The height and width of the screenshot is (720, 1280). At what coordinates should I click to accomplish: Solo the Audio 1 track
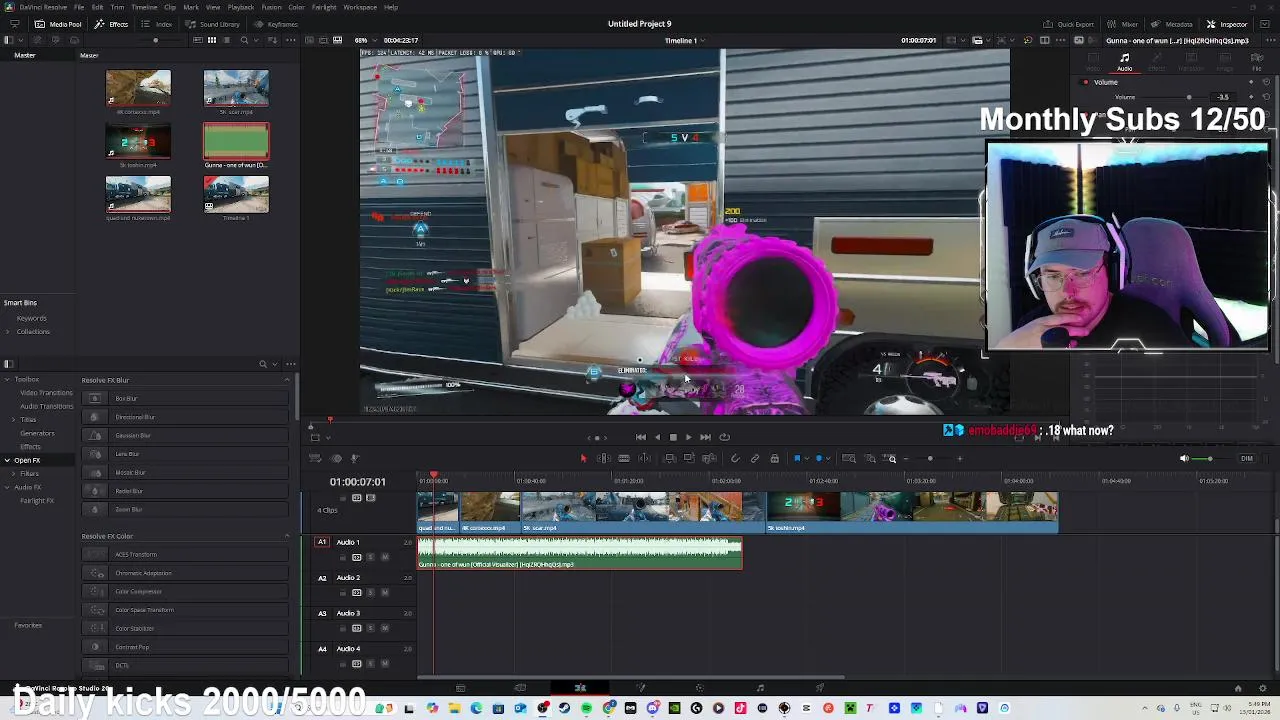tap(370, 557)
